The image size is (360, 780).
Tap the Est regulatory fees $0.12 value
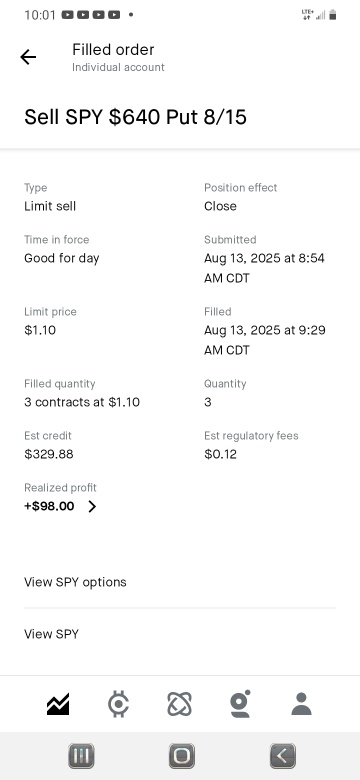click(220, 454)
